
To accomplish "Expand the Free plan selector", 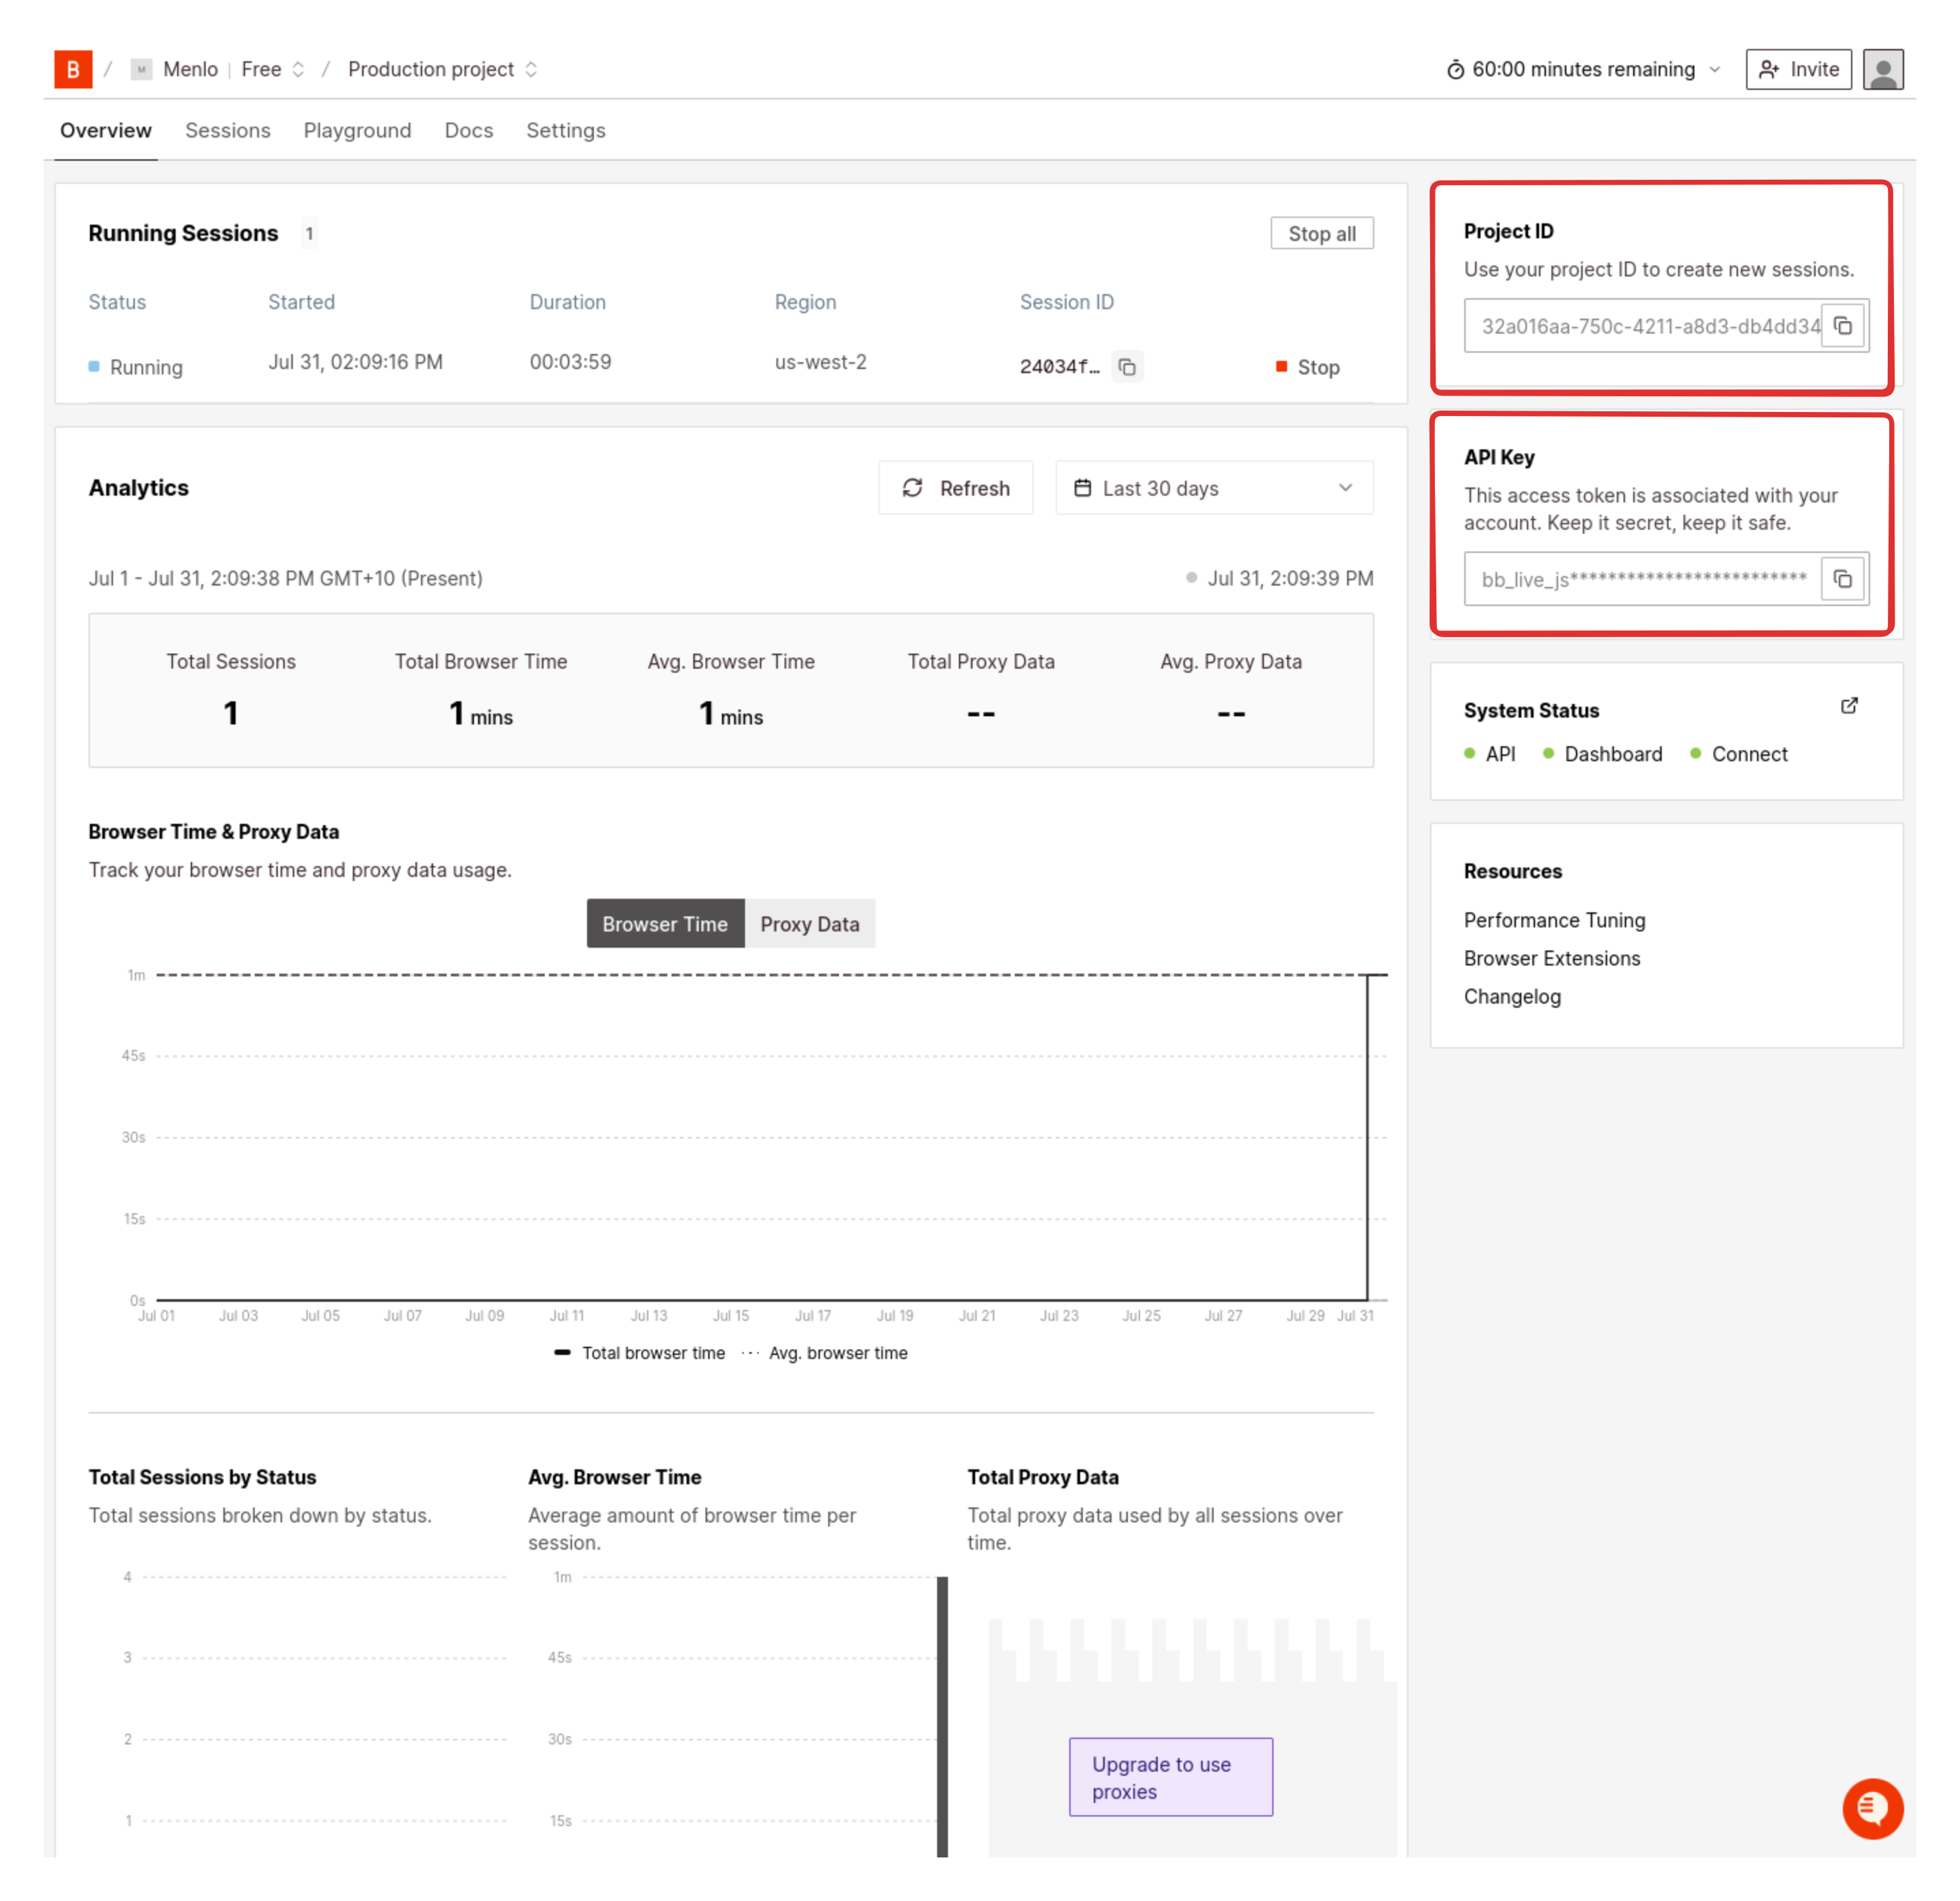I will click(298, 69).
